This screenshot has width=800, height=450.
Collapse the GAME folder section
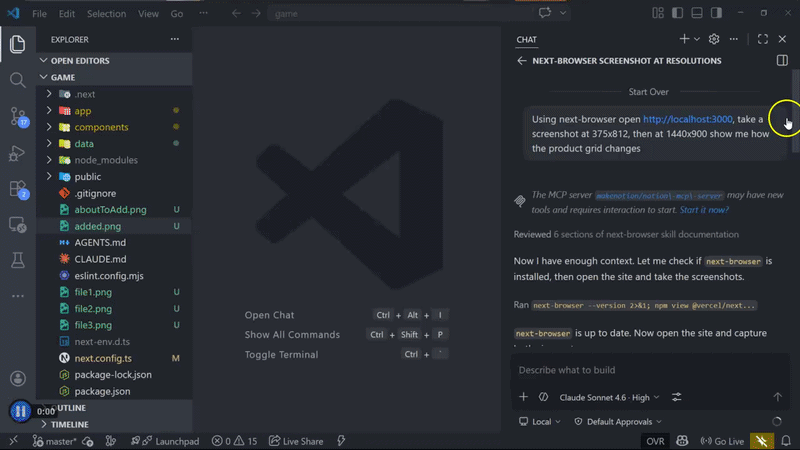pyautogui.click(x=43, y=77)
